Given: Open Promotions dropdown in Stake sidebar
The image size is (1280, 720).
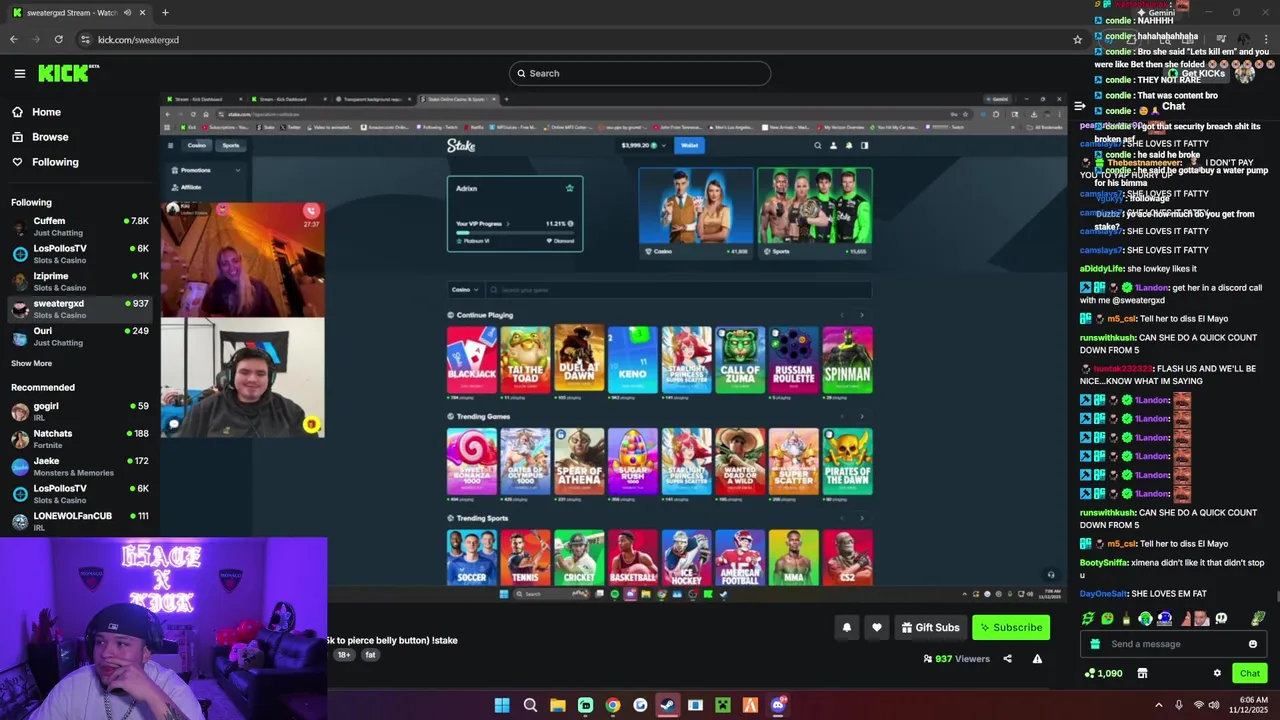Looking at the screenshot, I should tap(206, 170).
